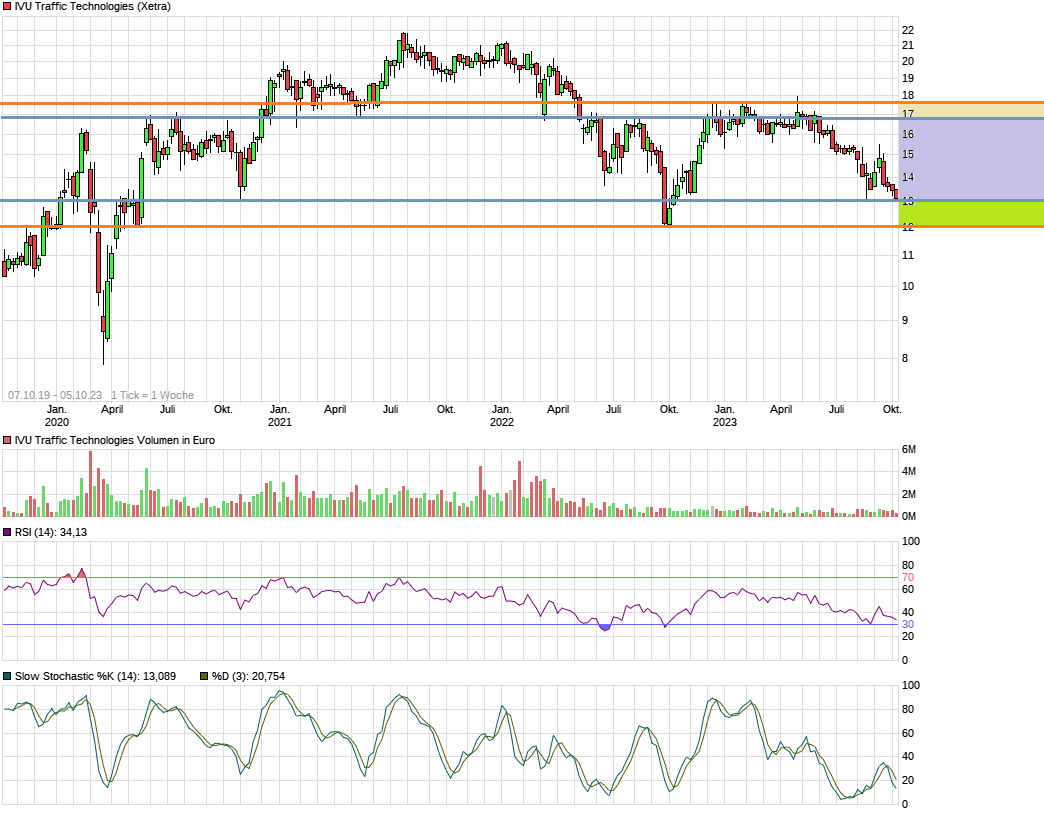Click the '1 Tick = 1 Woche' text
Screen dimensions: 1044x814
pyautogui.click(x=152, y=395)
